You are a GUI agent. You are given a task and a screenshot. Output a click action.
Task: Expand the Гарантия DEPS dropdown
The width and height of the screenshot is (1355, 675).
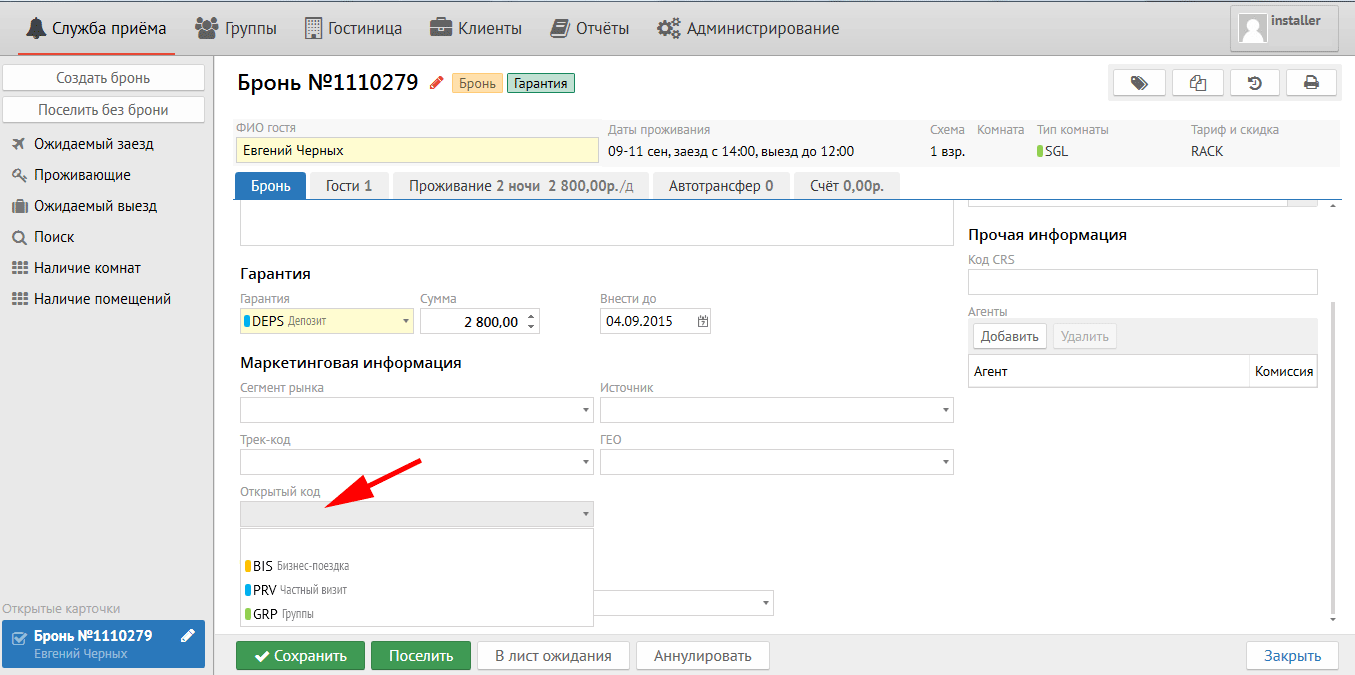pos(405,322)
